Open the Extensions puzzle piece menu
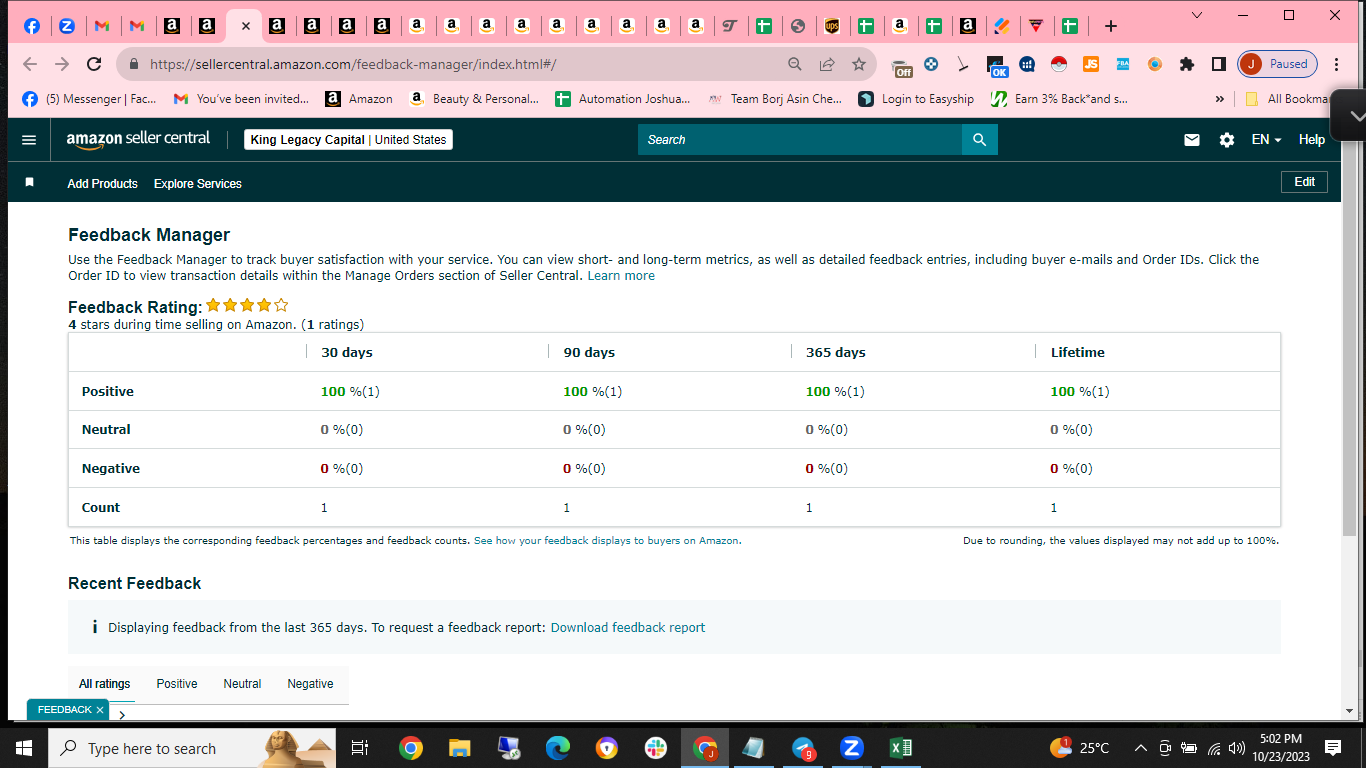Viewport: 1366px width, 768px height. coord(1187,64)
